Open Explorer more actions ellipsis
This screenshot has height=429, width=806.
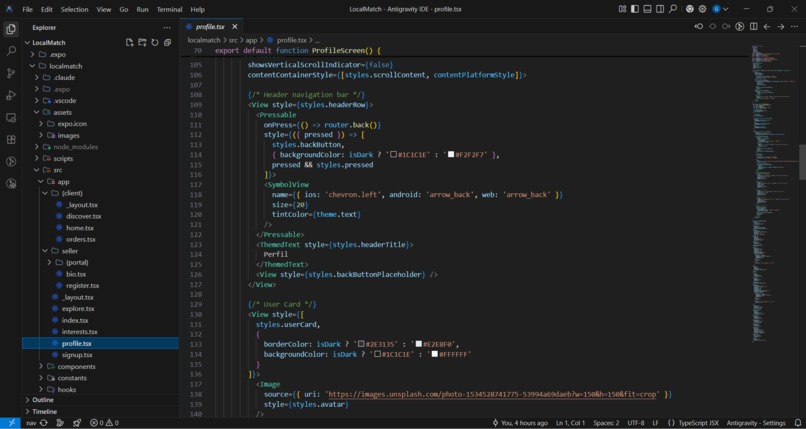167,28
